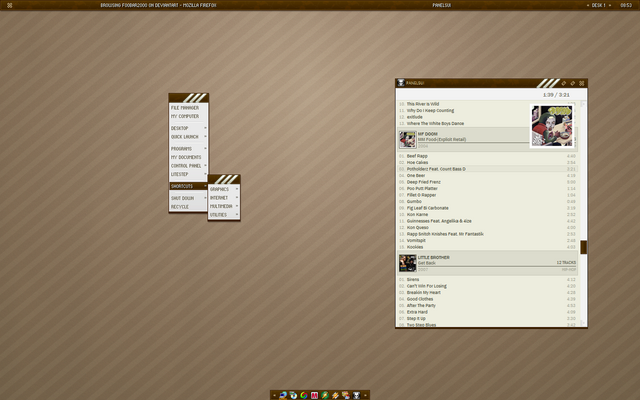Viewport: 640px width, 400px height.
Task: Click Recycle in the popup menu
Action: [x=180, y=206]
